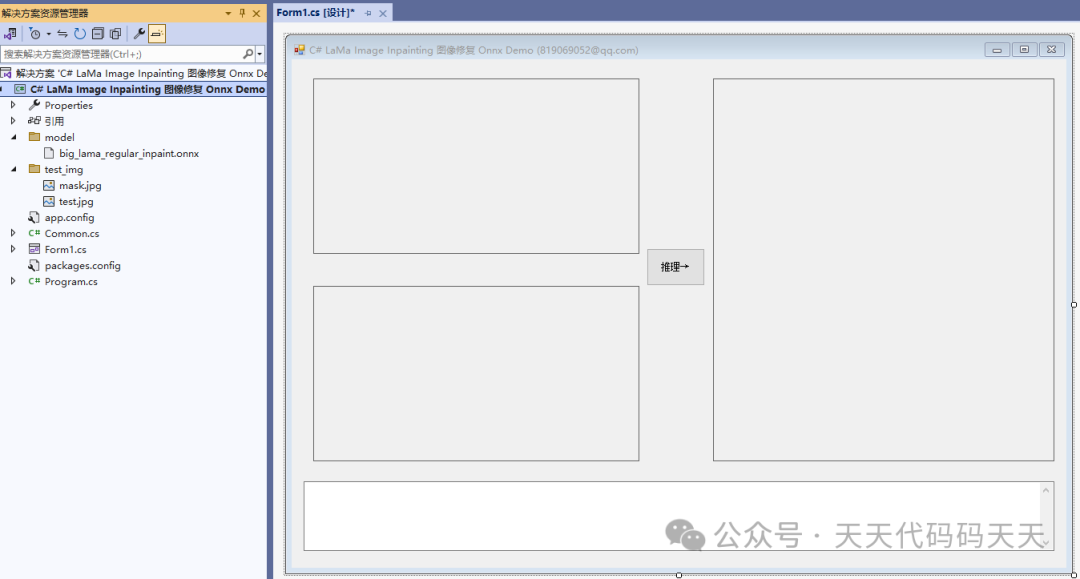The height and width of the screenshot is (579, 1080).
Task: Open item properties via the wrench icon
Action: pos(139,33)
